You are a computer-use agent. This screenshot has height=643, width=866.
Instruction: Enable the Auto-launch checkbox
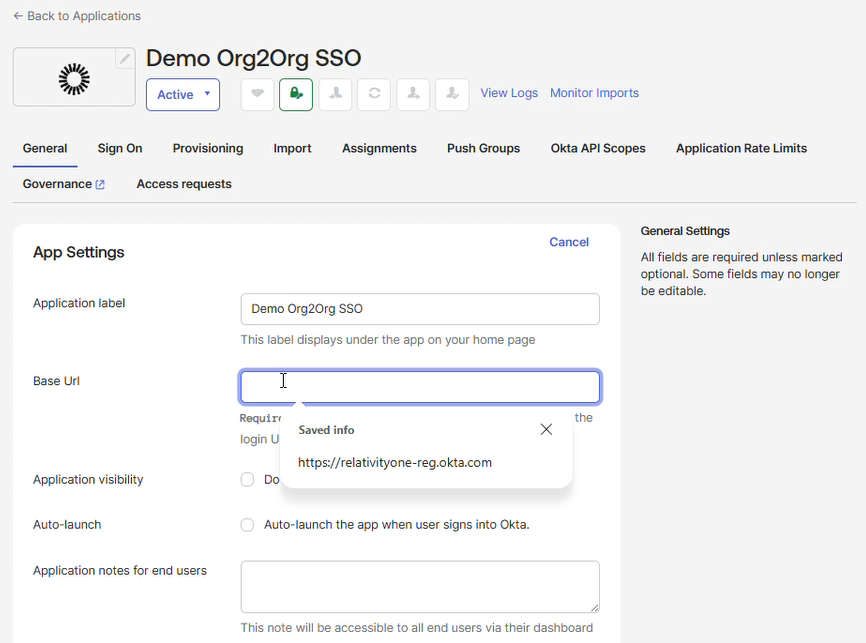point(247,525)
